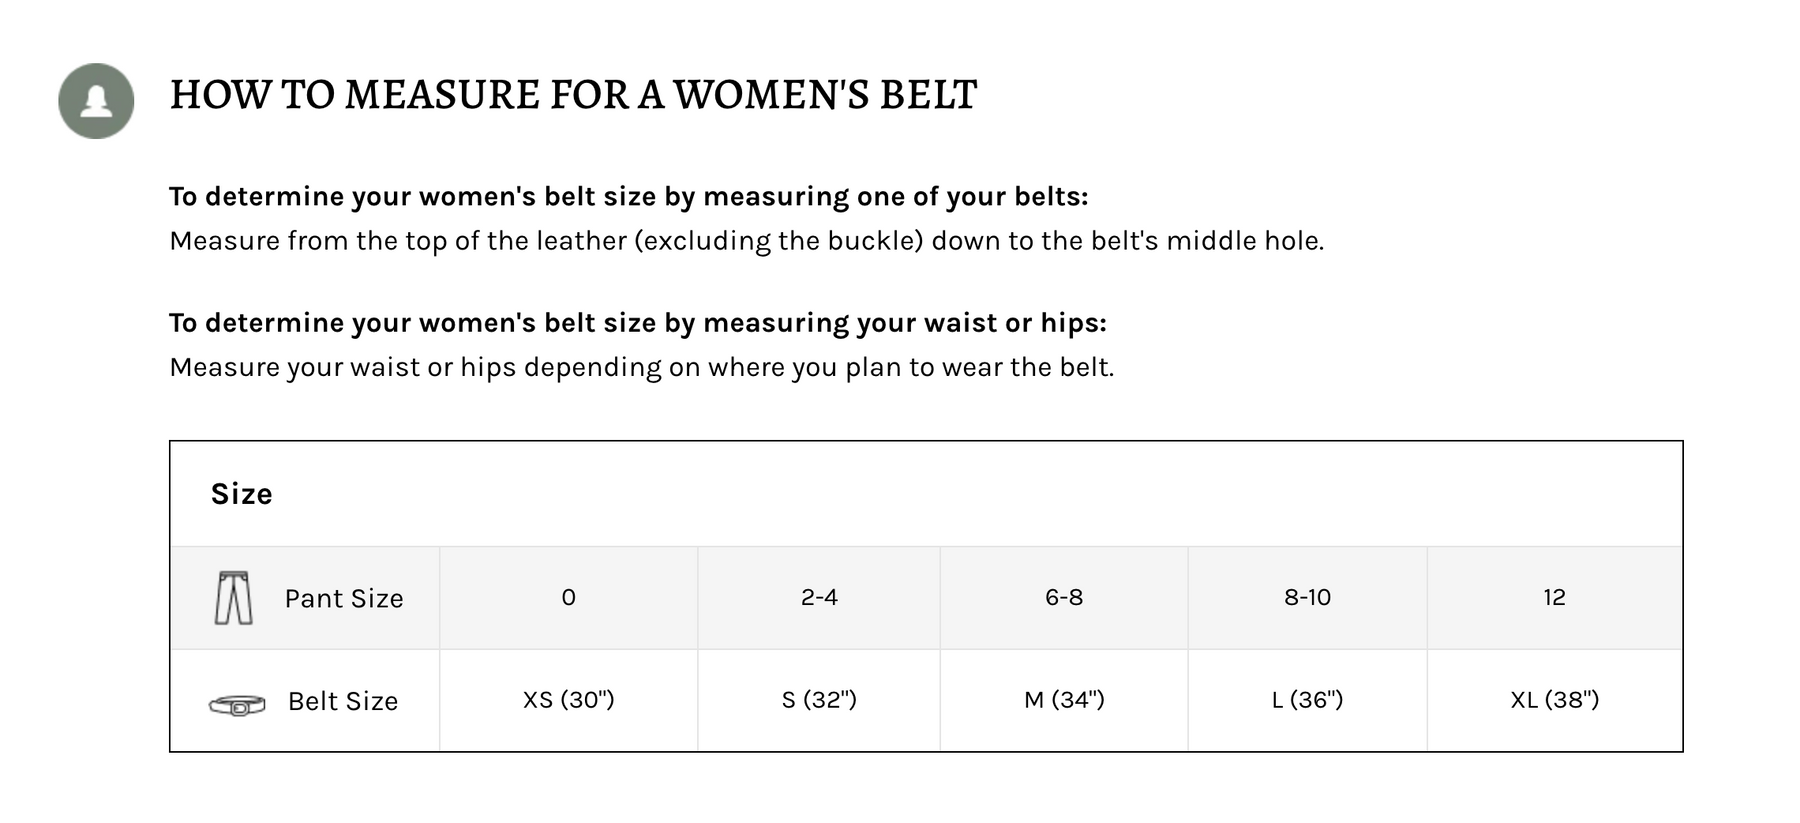The width and height of the screenshot is (1800, 823).
Task: Click the bold "measuring your waist or hips" line
Action: click(x=638, y=323)
